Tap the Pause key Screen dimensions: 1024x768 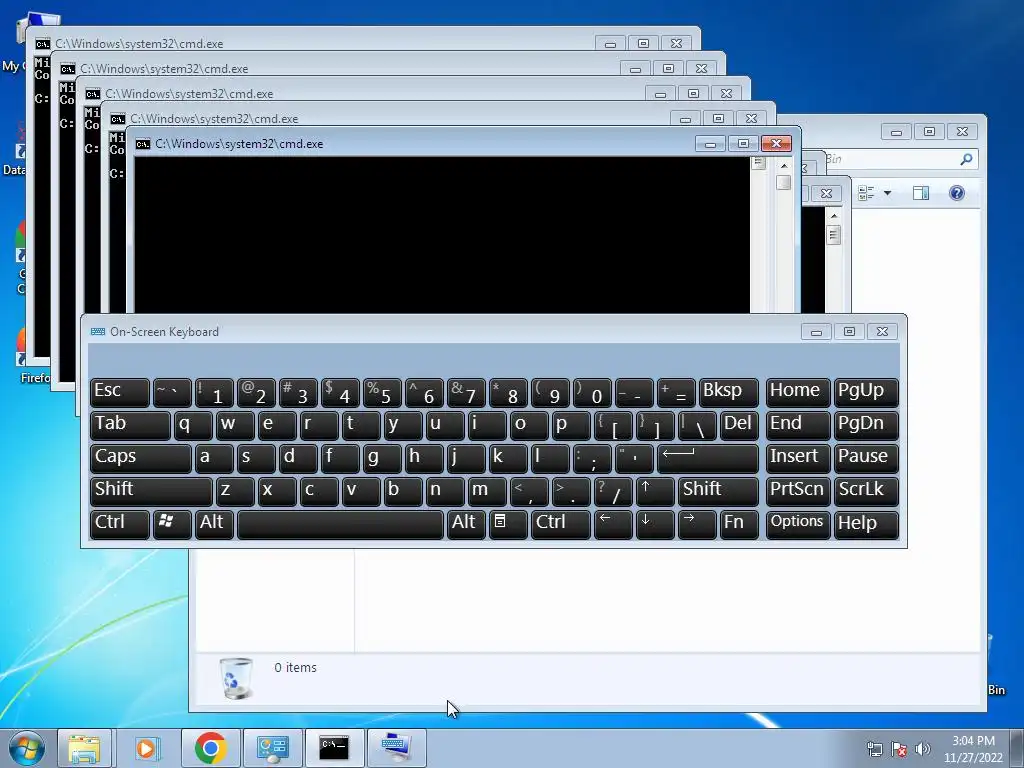pos(866,458)
